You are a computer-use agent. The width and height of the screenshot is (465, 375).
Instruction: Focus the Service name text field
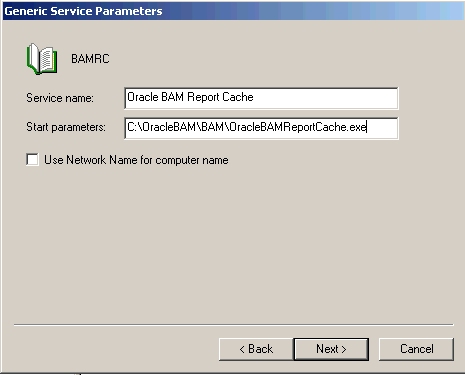(261, 98)
